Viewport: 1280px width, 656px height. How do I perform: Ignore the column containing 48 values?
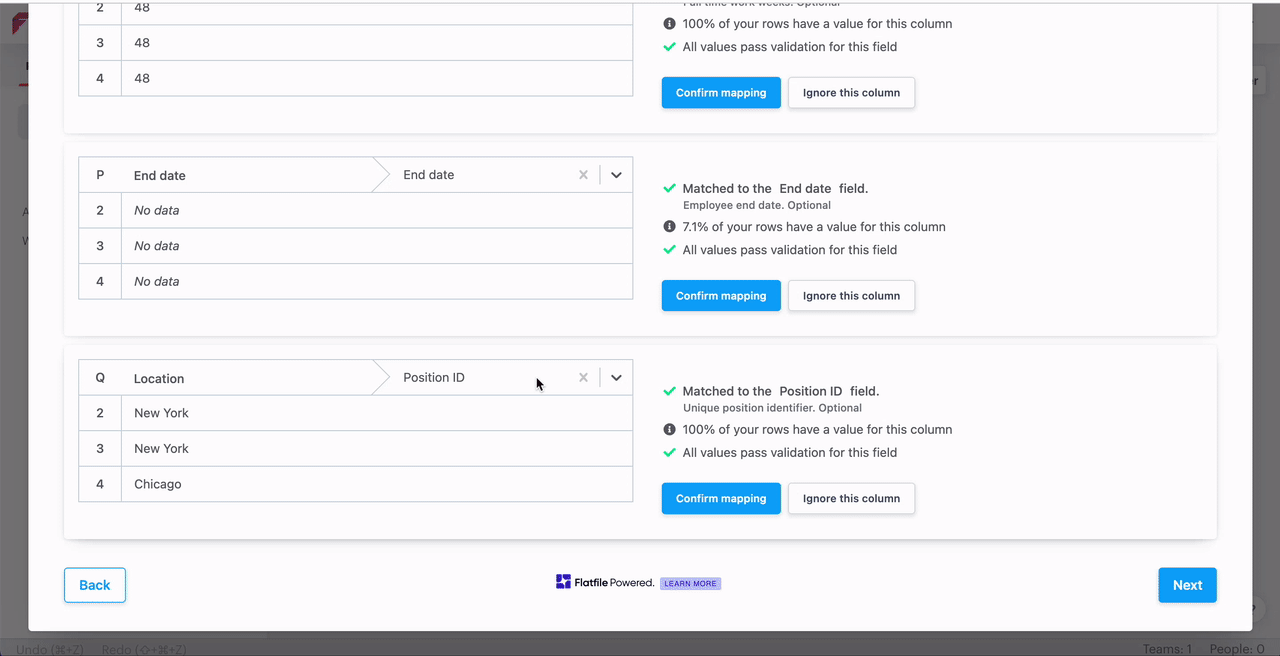(x=851, y=93)
